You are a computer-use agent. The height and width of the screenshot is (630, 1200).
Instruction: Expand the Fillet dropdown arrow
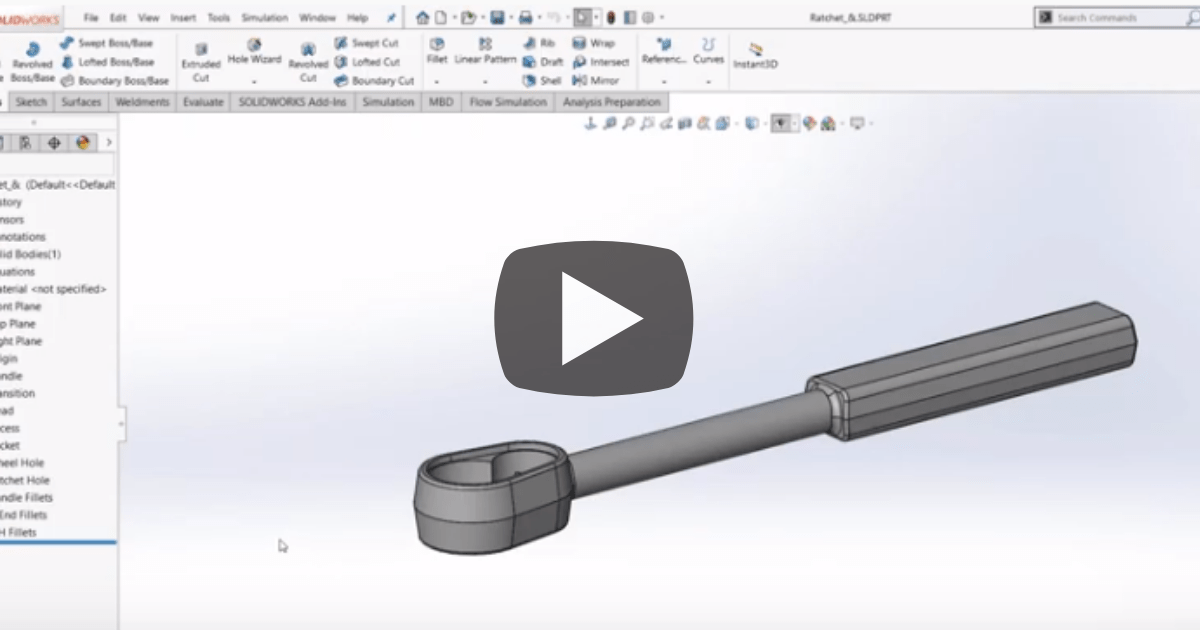point(437,82)
